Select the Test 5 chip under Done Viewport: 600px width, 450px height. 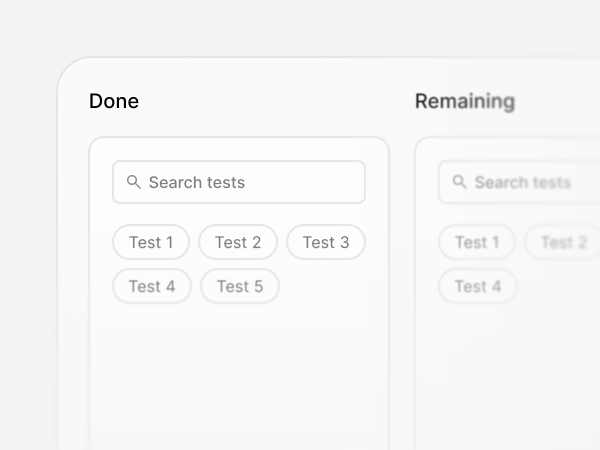pyautogui.click(x=240, y=286)
